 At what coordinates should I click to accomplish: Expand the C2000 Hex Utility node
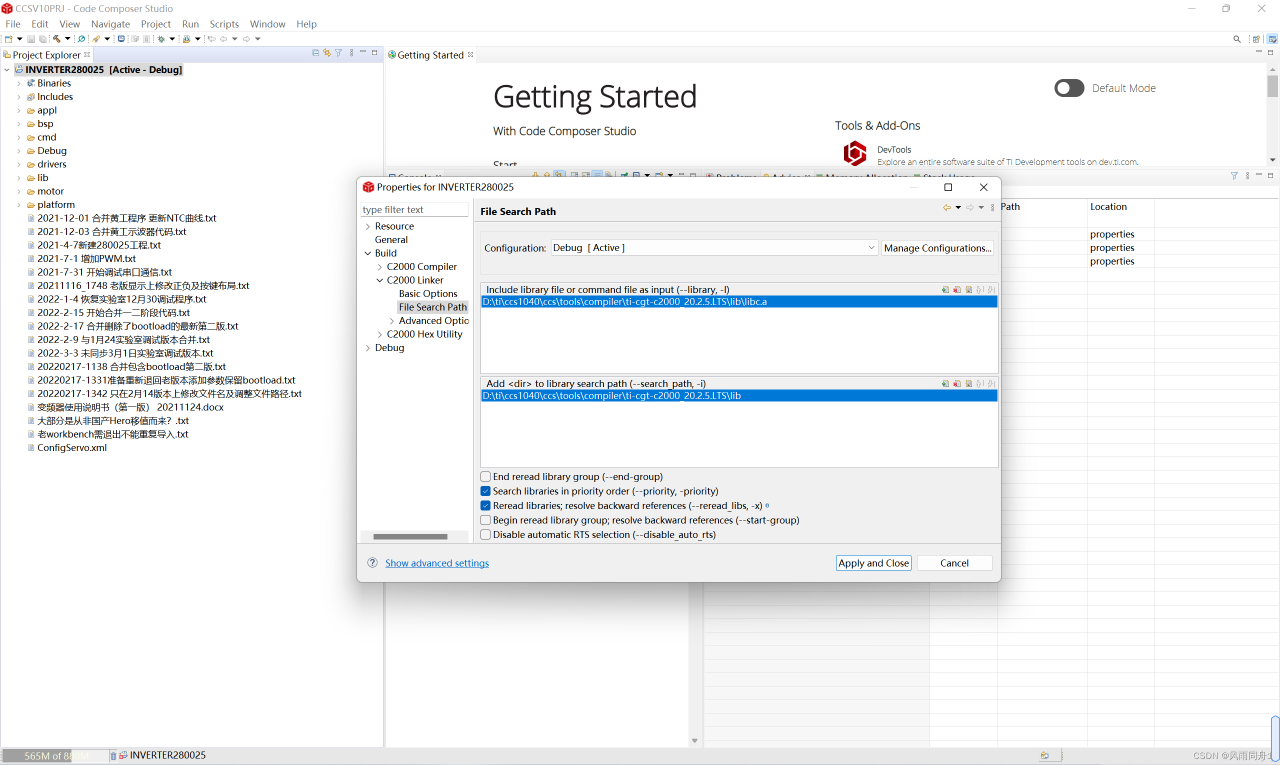[380, 334]
